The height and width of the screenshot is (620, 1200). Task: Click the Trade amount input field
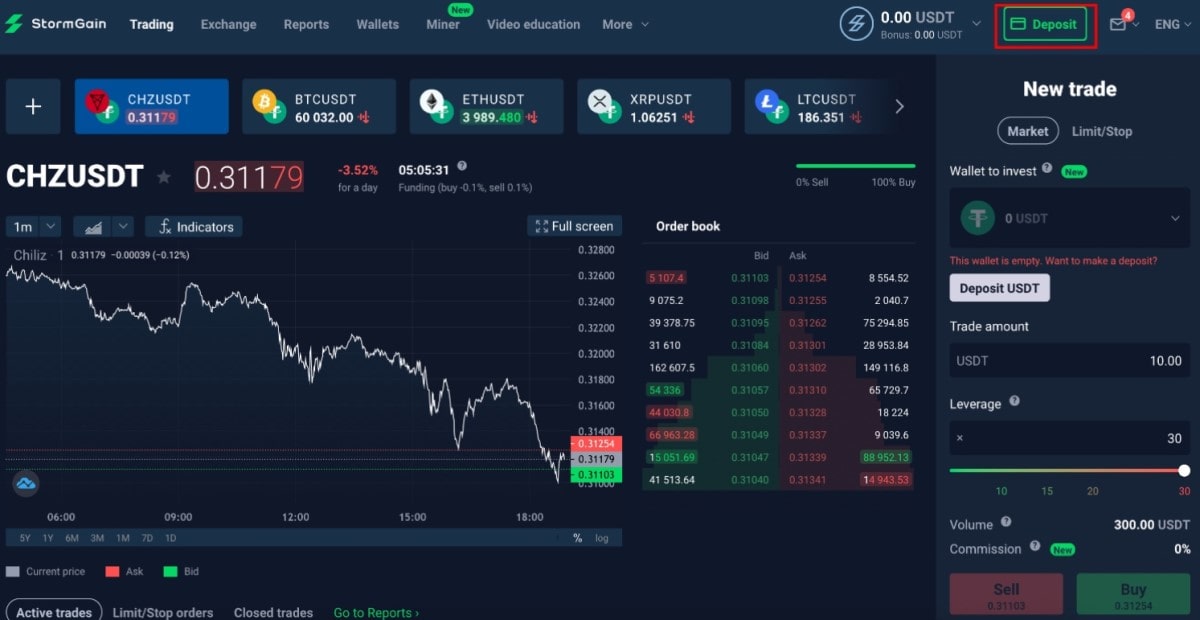[x=1069, y=360]
